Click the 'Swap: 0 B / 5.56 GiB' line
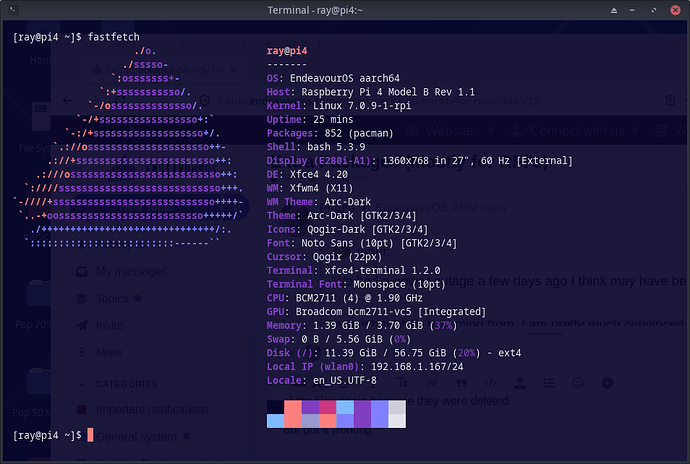The width and height of the screenshot is (690, 464). pyautogui.click(x=339, y=339)
